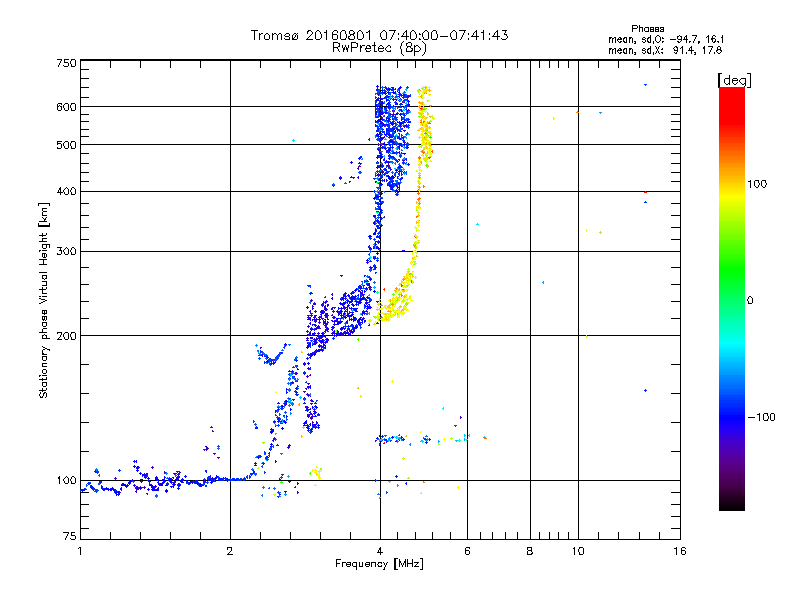Click the '400' y-axis tick label
This screenshot has width=800, height=600.
pos(66,191)
